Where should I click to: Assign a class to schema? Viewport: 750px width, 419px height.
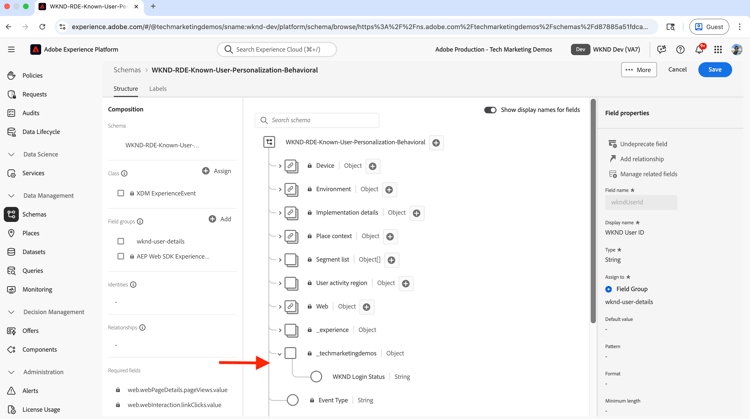[x=217, y=171]
